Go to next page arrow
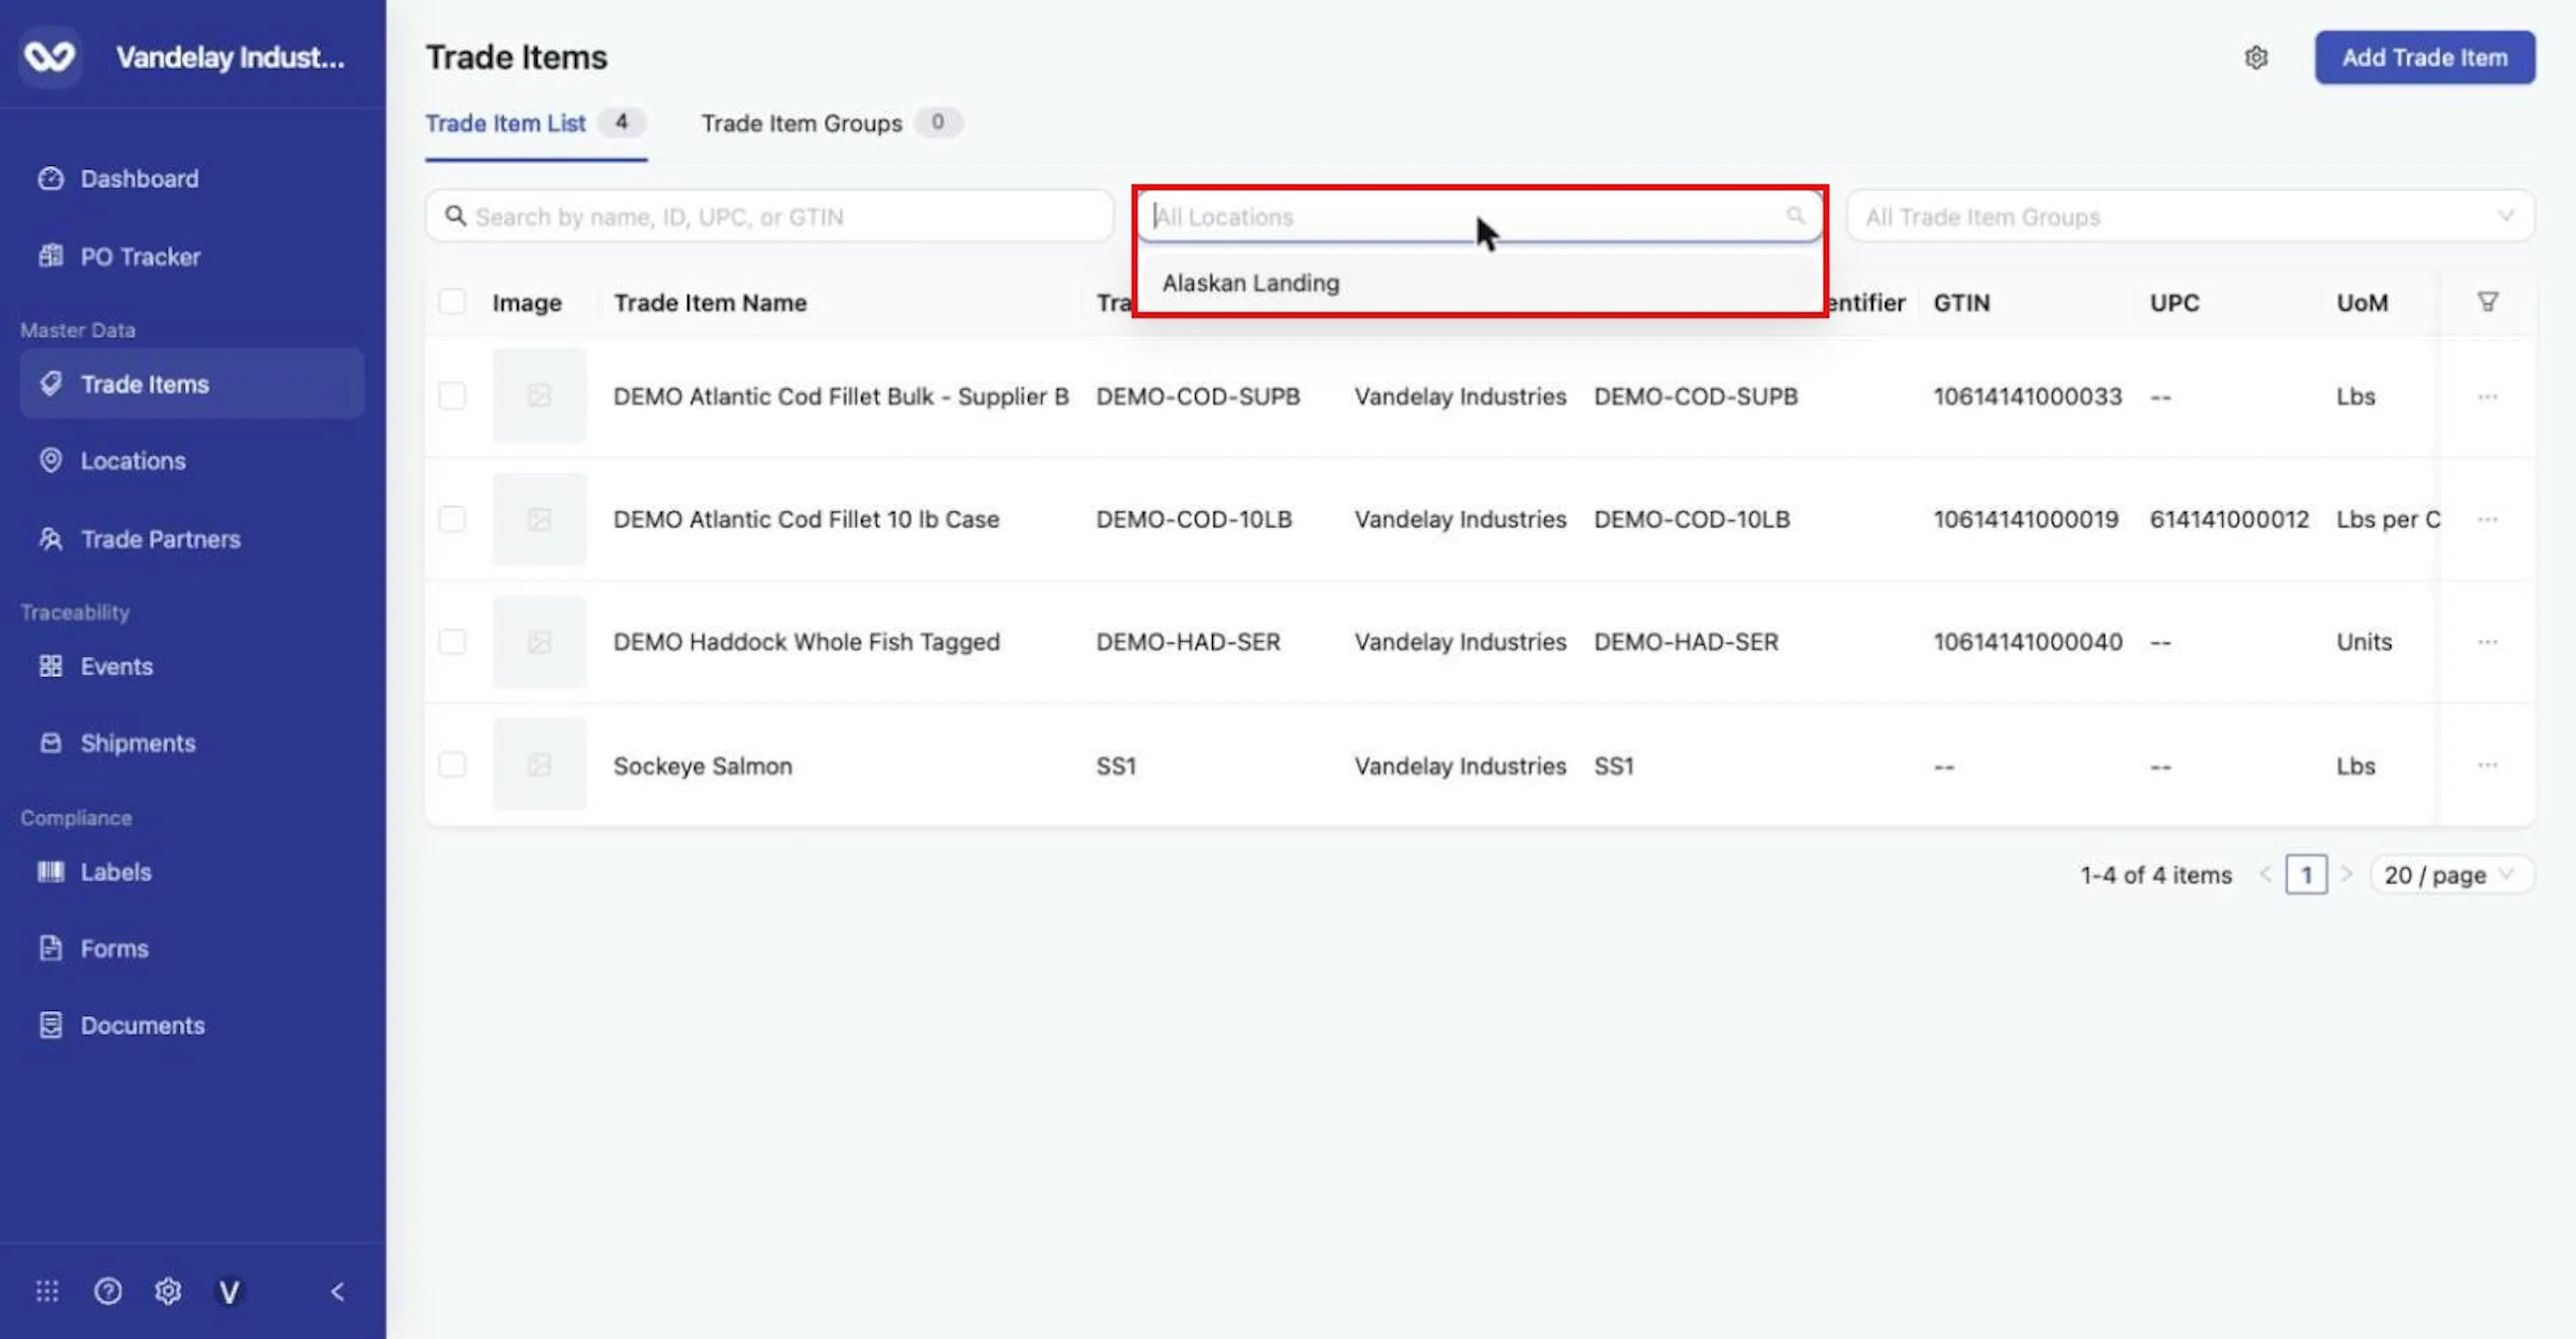Viewport: 2576px width, 1339px height. click(2346, 874)
